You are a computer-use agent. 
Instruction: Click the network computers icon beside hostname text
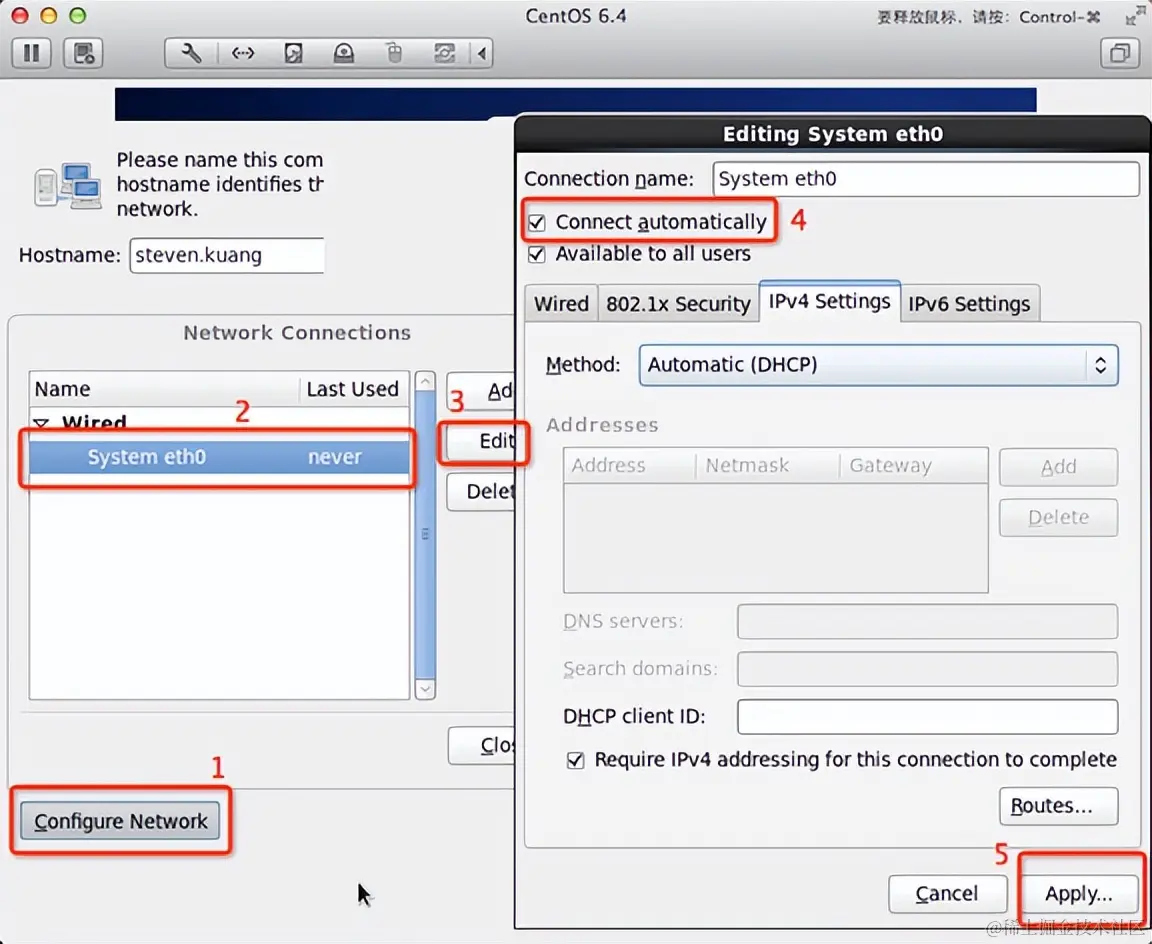click(x=68, y=185)
